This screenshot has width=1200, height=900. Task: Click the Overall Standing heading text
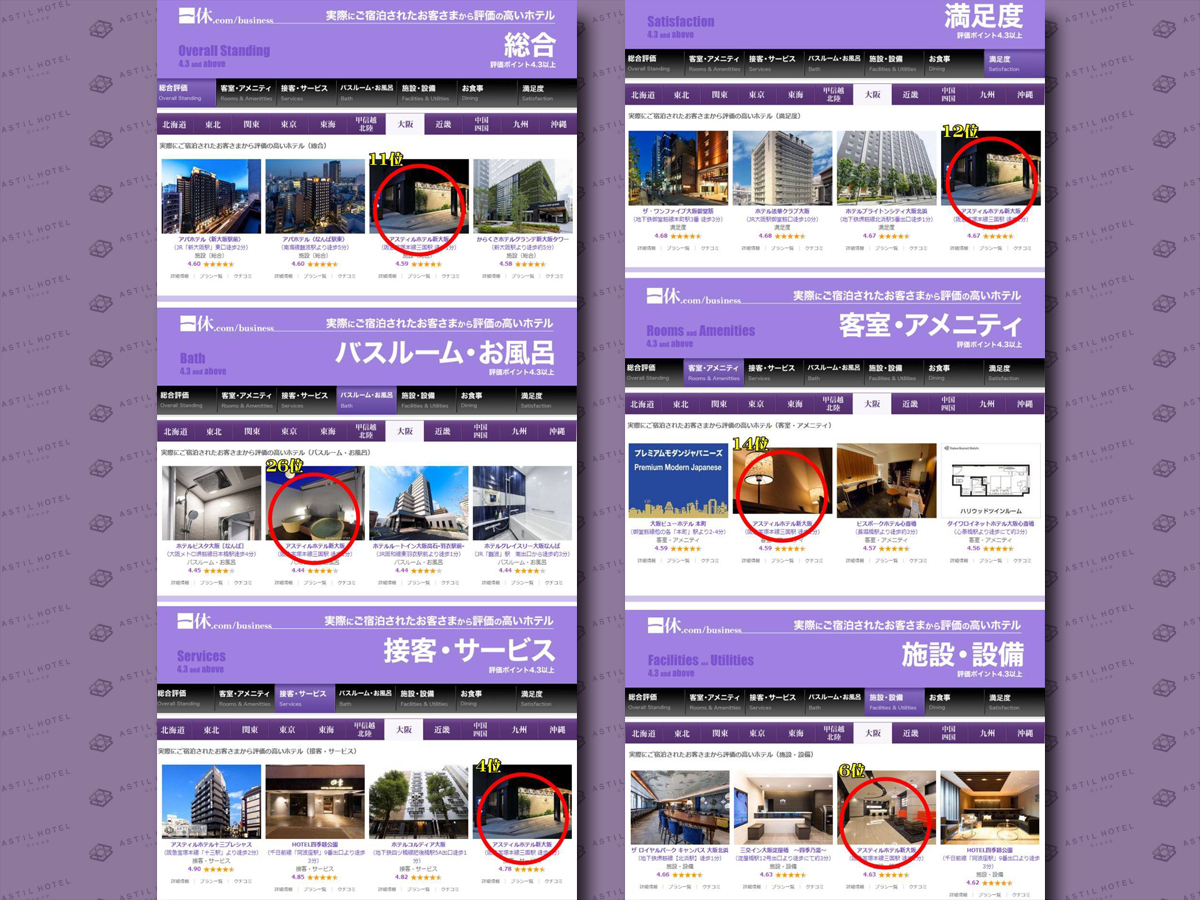pos(224,50)
